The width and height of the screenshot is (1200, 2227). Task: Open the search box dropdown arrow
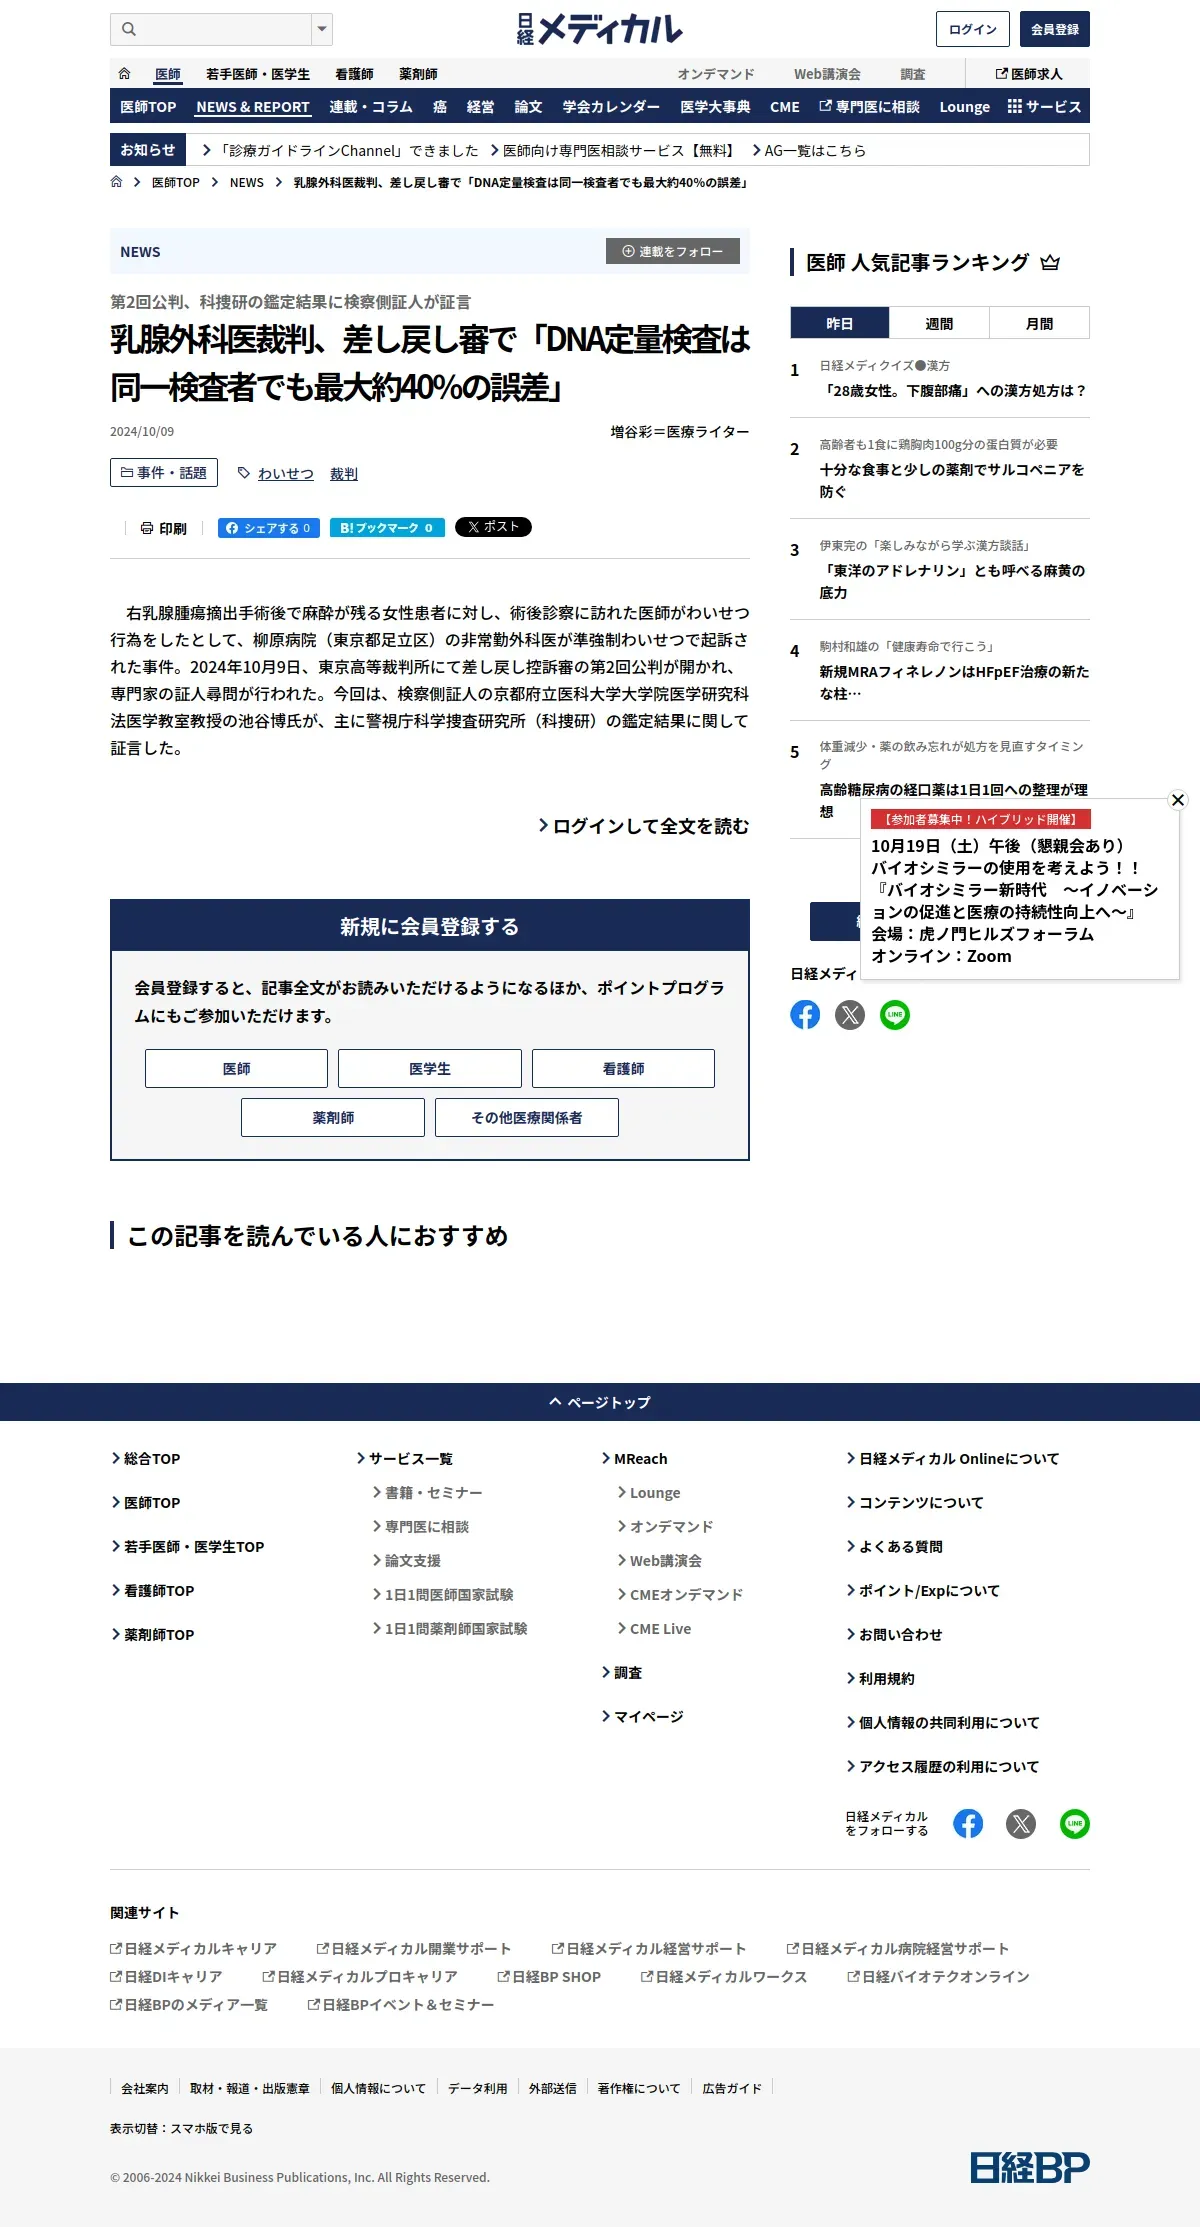[x=322, y=29]
